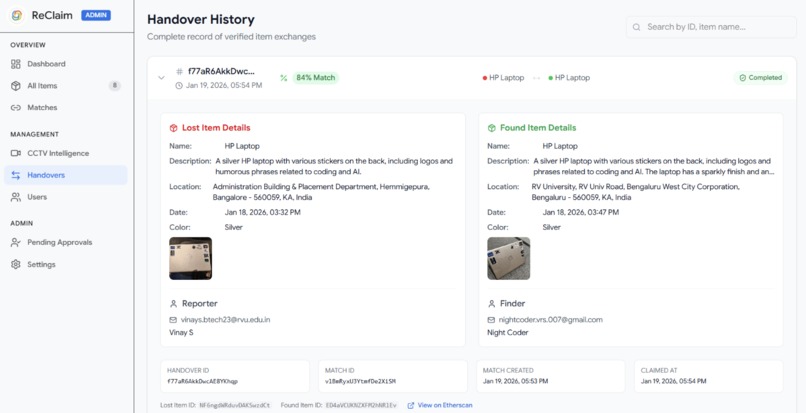This screenshot has height=413, width=806.
Task: Click the hash icon beside handover ID
Action: [179, 71]
